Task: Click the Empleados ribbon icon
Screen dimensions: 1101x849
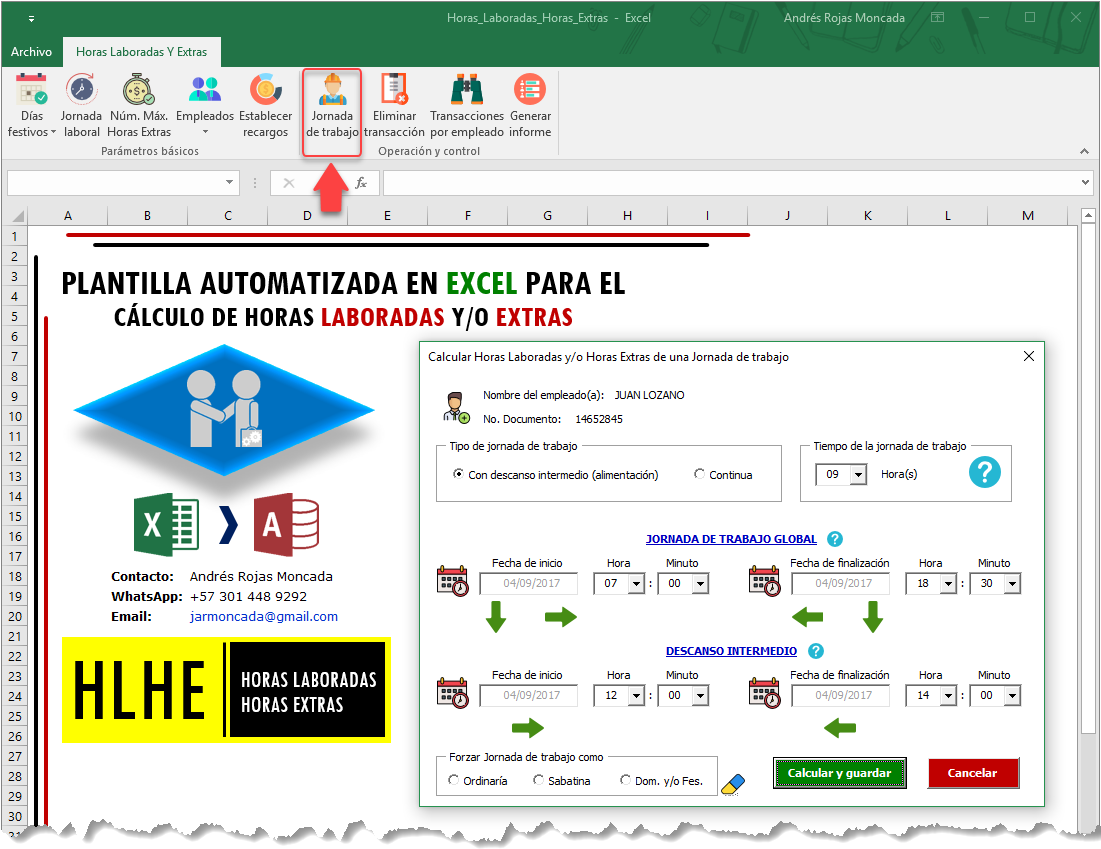Action: (205, 90)
